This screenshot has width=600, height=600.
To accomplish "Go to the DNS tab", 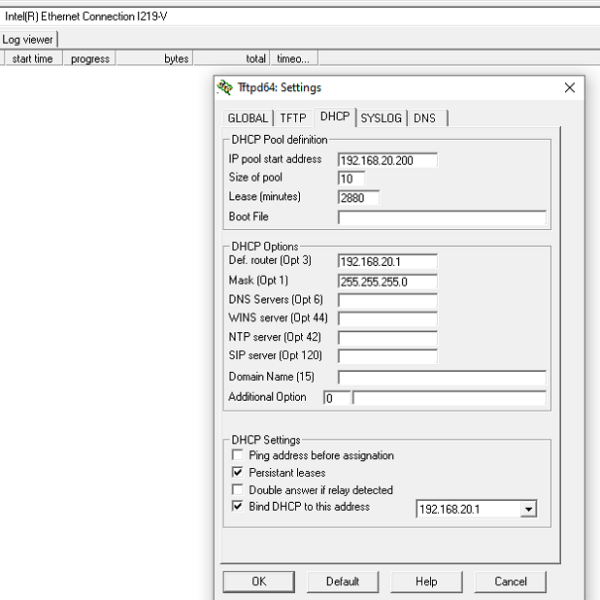I will click(x=425, y=118).
